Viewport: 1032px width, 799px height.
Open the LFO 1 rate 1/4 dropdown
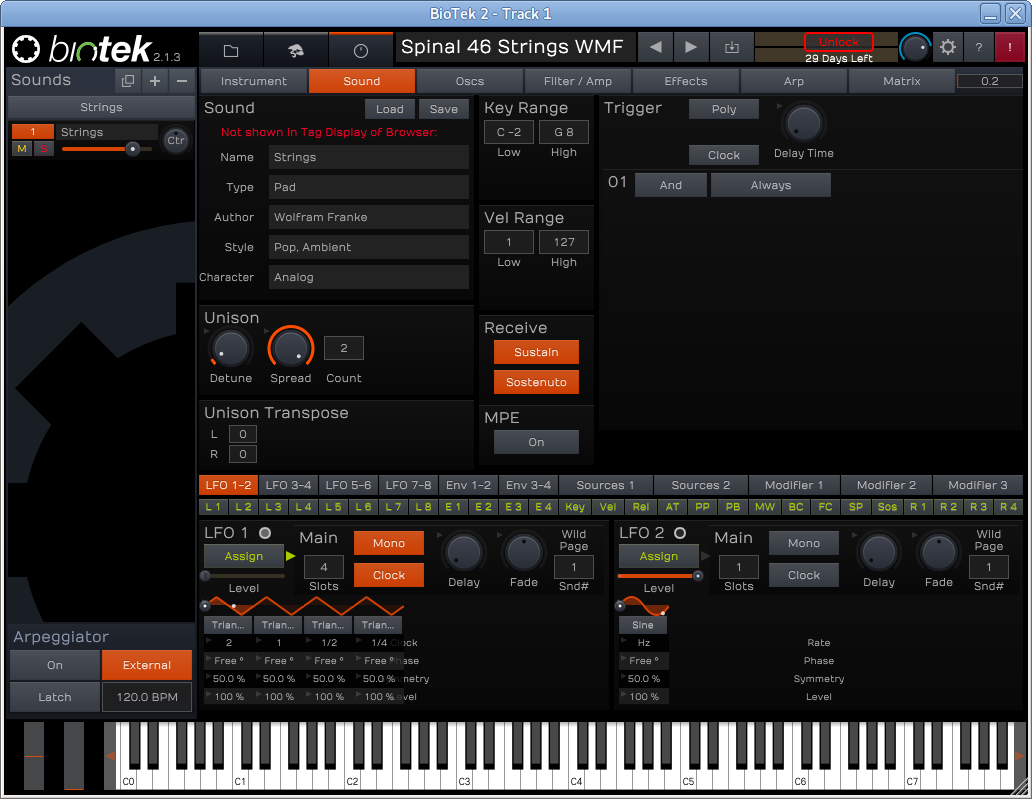(x=378, y=643)
